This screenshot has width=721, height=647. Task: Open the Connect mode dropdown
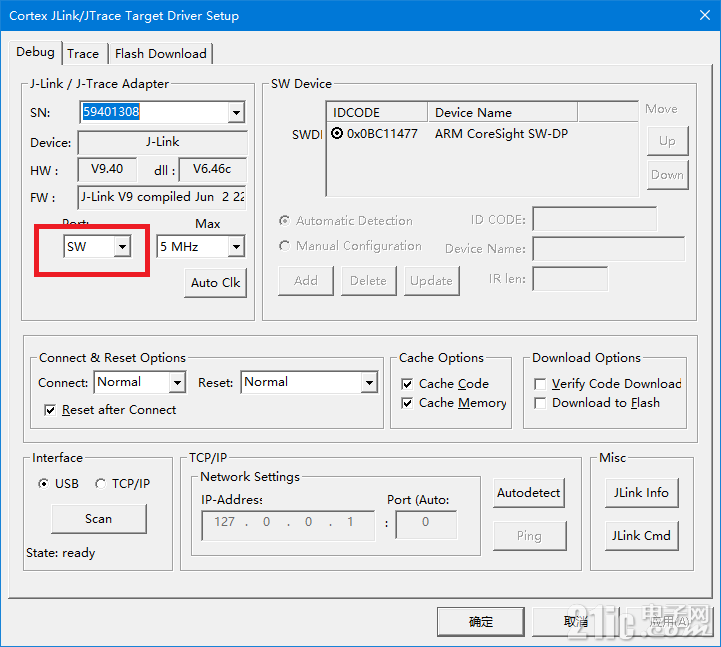point(177,382)
